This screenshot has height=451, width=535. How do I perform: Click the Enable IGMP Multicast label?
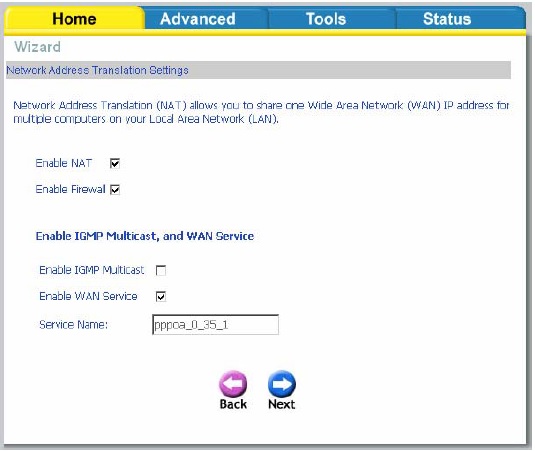point(92,270)
